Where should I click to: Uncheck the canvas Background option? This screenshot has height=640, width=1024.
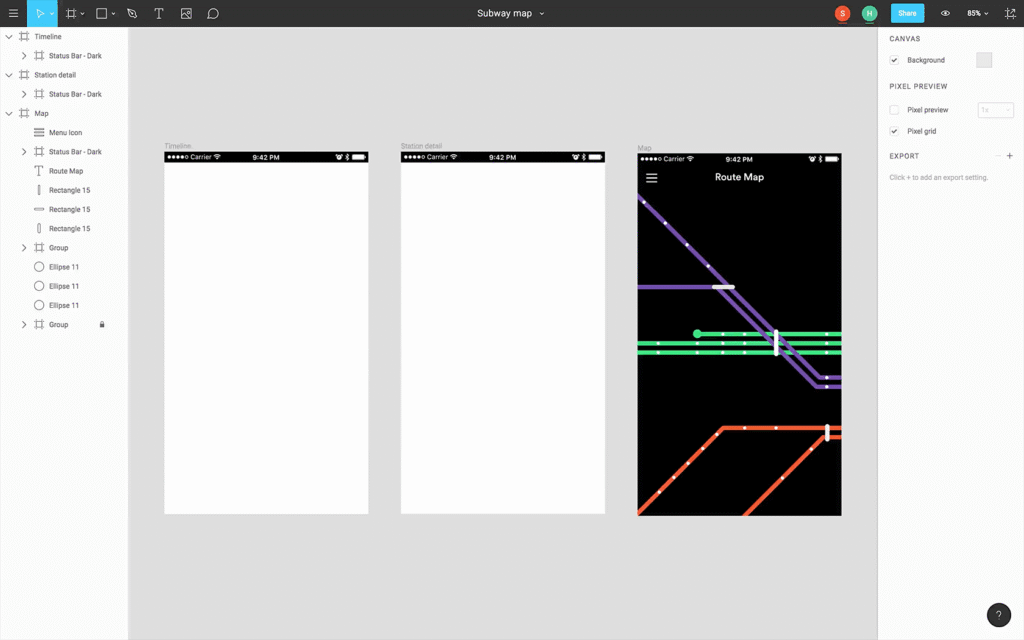tap(894, 59)
